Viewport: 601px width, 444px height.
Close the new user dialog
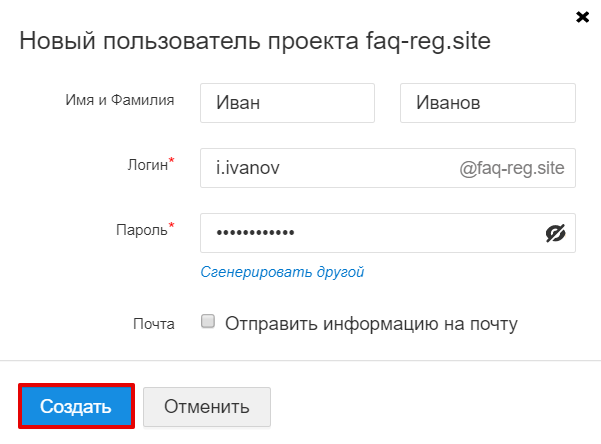[x=581, y=17]
